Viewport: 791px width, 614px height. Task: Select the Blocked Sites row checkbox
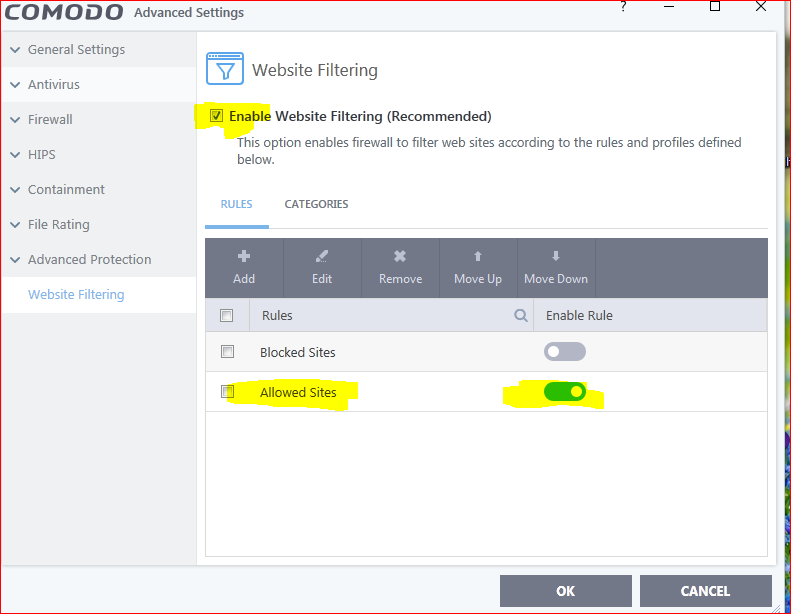(x=228, y=352)
